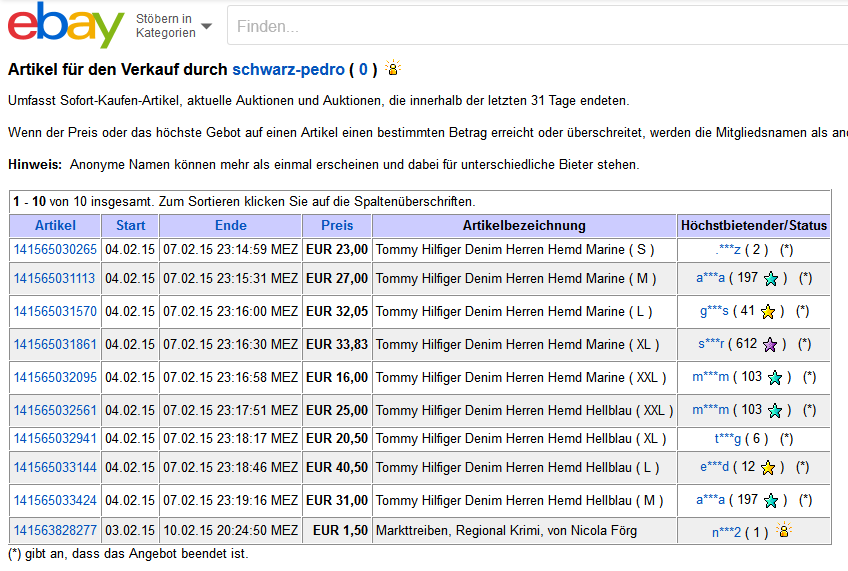Click teal star in Hemd Hellblau (XXL) row
Image resolution: width=848 pixels, height=571 pixels.
pyautogui.click(x=774, y=411)
